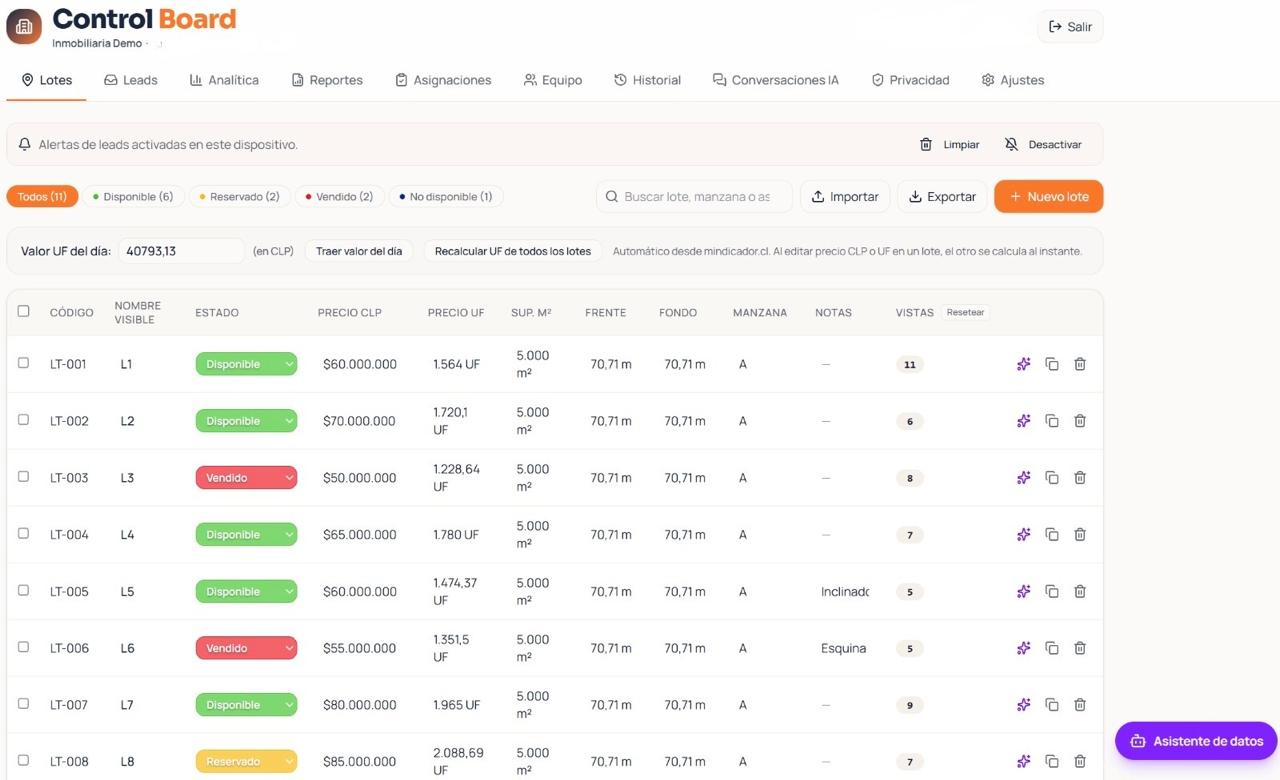The width and height of the screenshot is (1280, 780).
Task: Click the Salir logout button
Action: pyautogui.click(x=1070, y=27)
